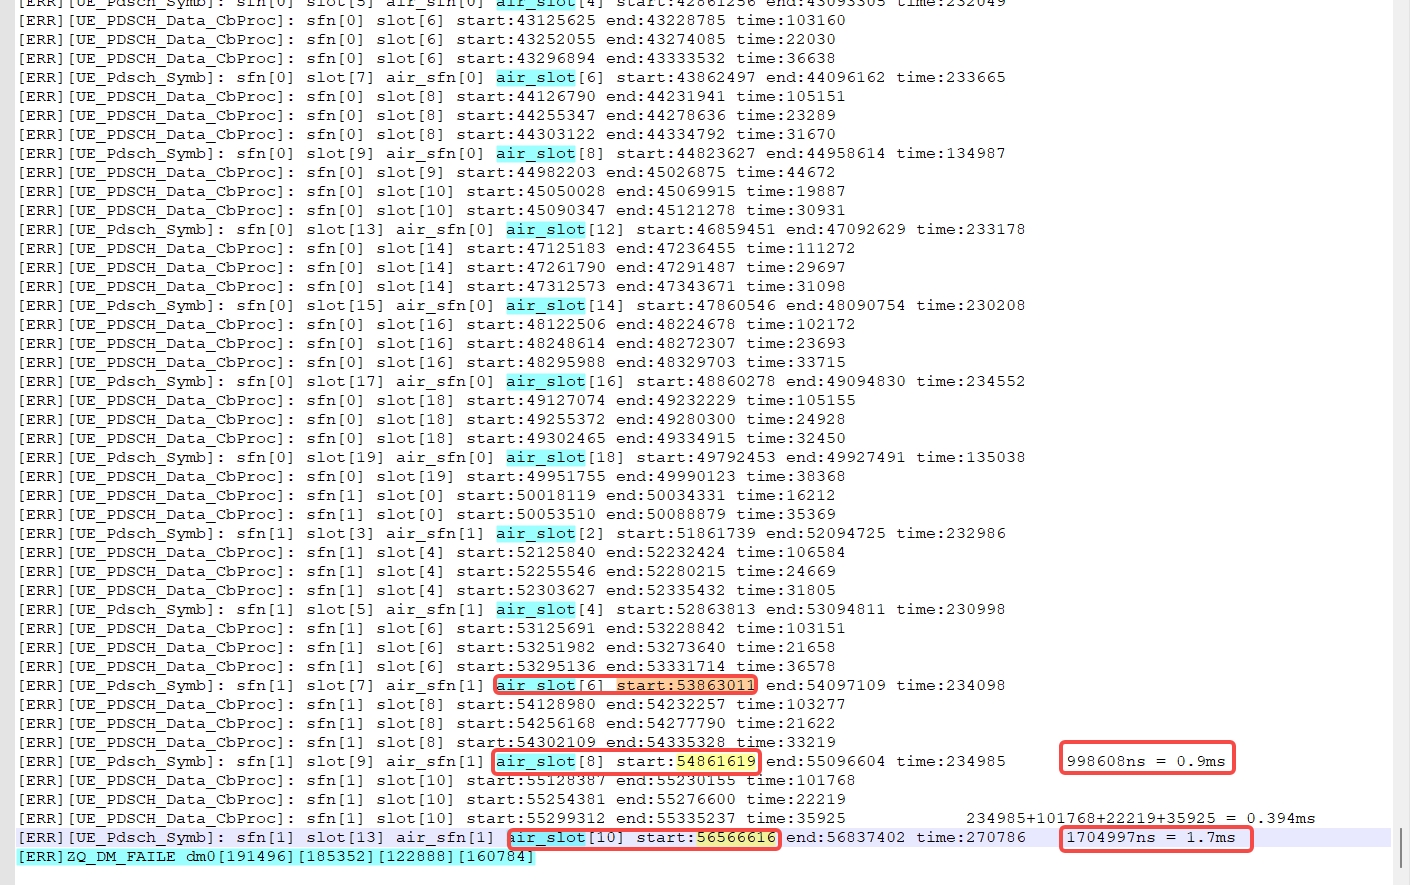Click orange highlighted start:53863011 text
The height and width of the screenshot is (885, 1410).
pos(685,686)
